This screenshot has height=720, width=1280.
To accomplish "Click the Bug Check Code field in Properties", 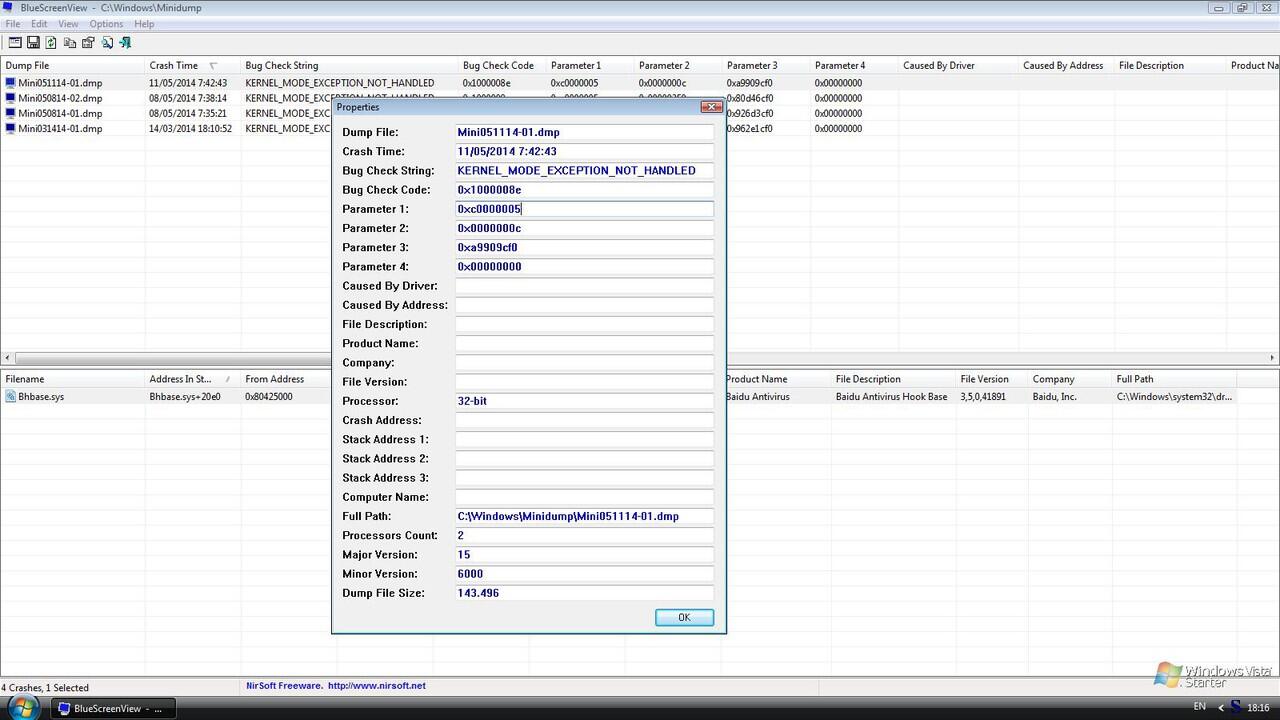I will [584, 190].
